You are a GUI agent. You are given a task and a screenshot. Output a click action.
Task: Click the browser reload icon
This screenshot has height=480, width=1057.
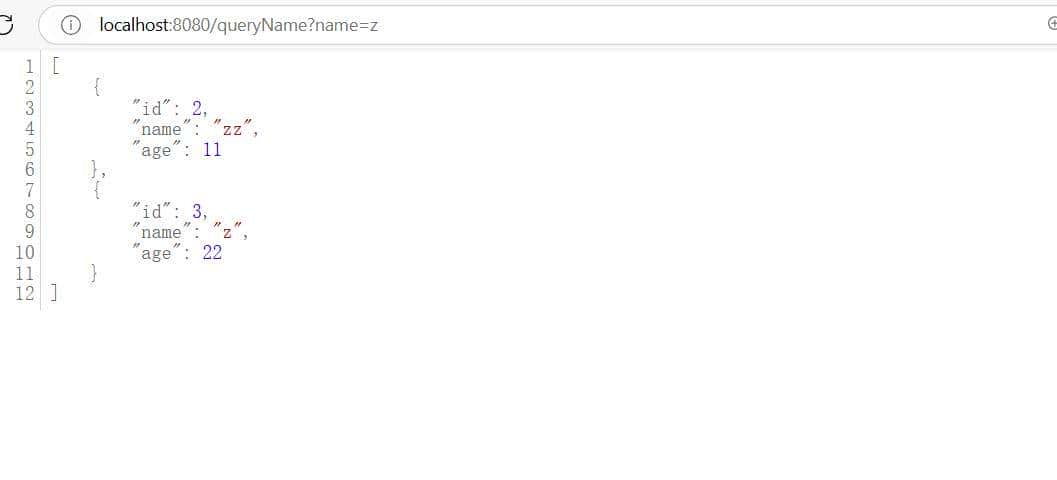pyautogui.click(x=5, y=26)
